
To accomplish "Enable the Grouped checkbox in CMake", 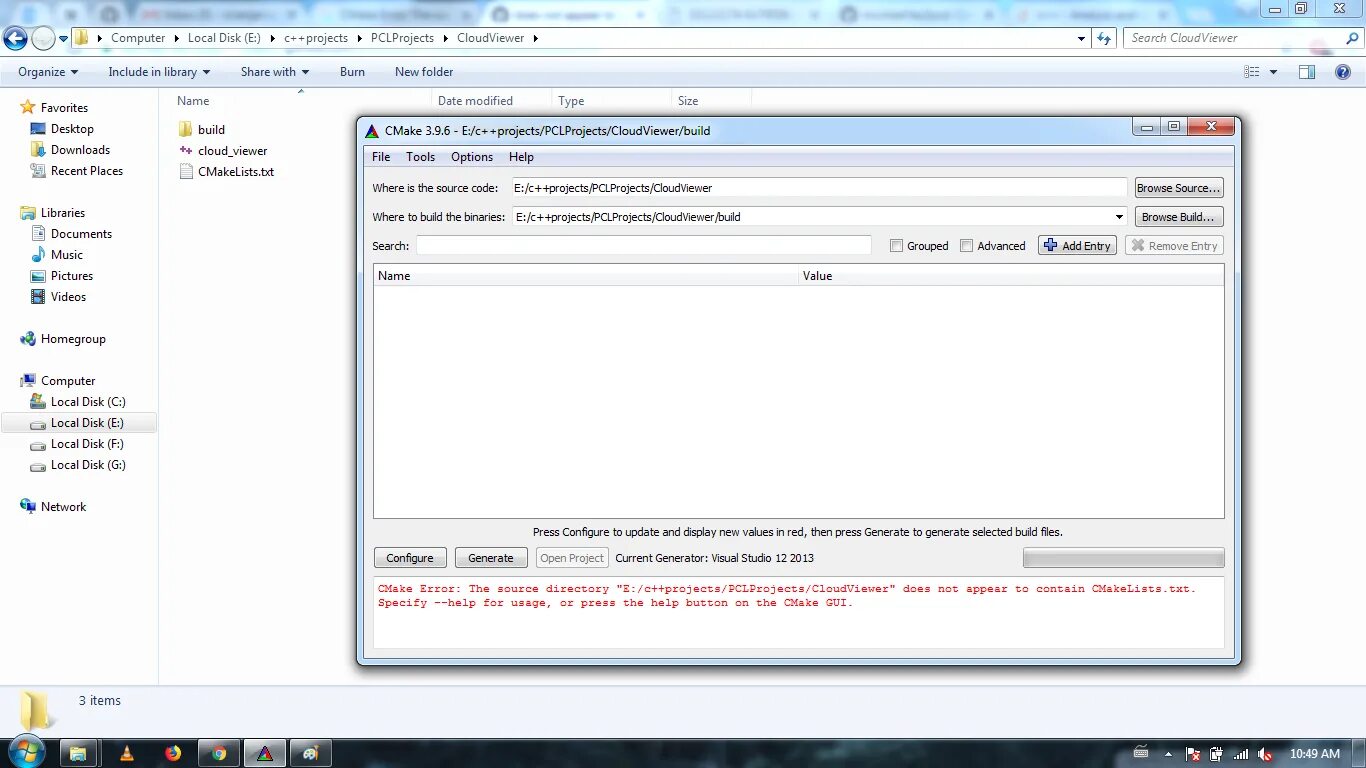I will click(x=897, y=246).
